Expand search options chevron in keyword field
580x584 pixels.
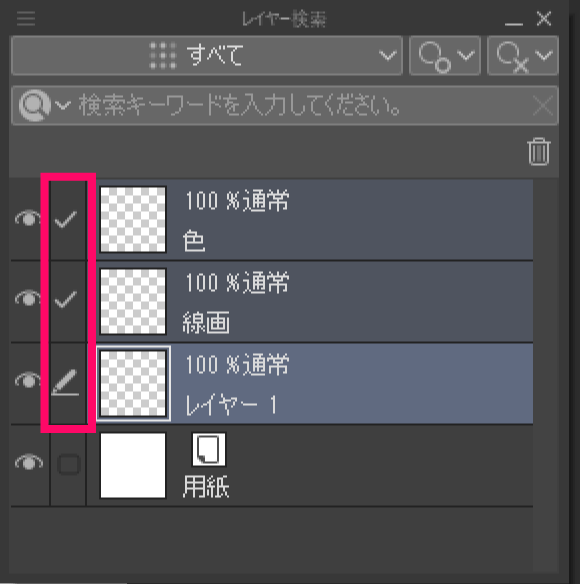(x=63, y=105)
